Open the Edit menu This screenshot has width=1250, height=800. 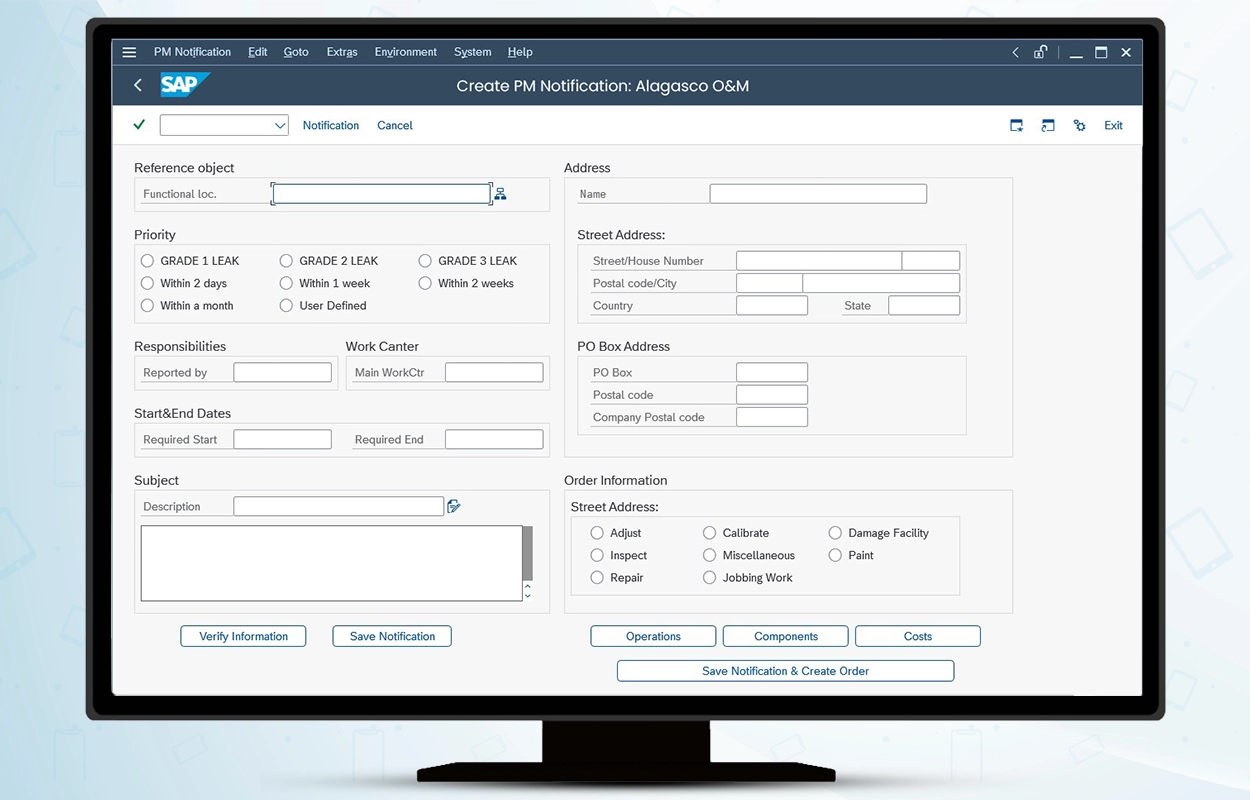click(257, 52)
